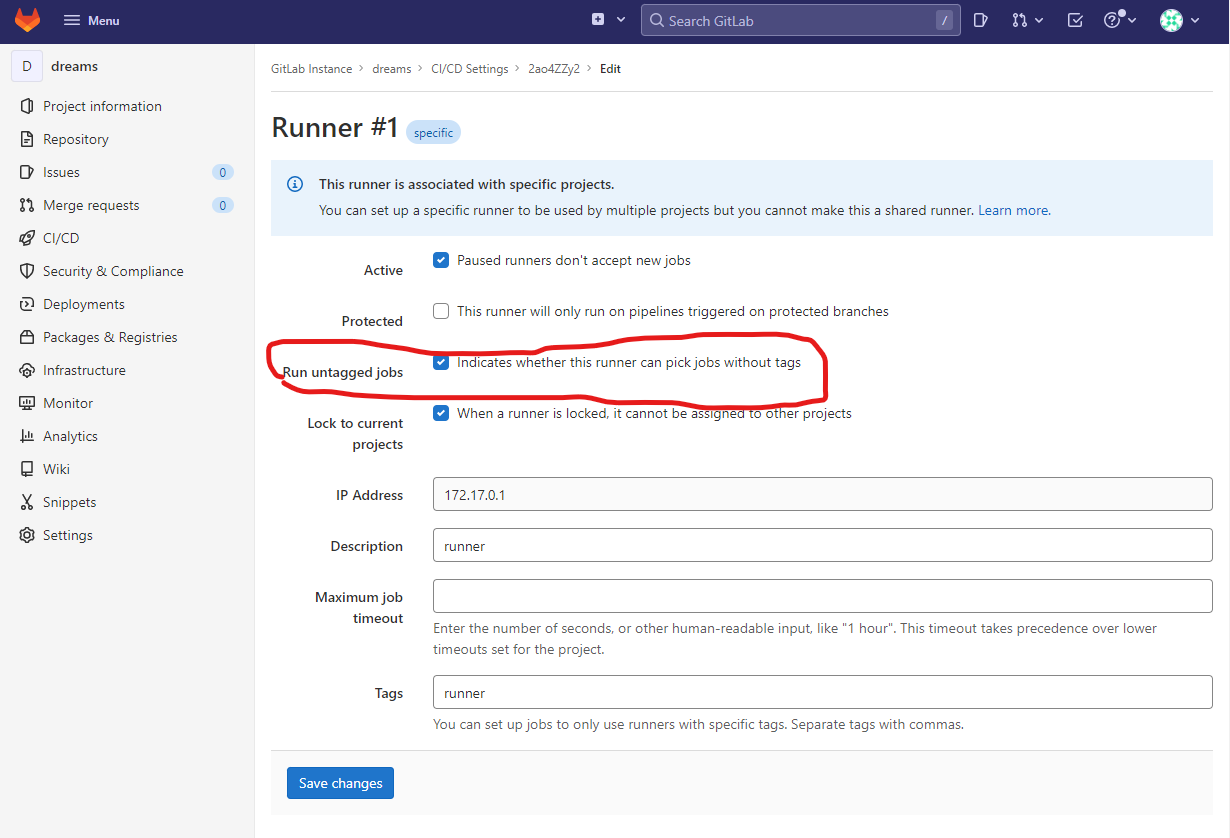Click the CI/CD rocket sidebar icon

(x=26, y=238)
